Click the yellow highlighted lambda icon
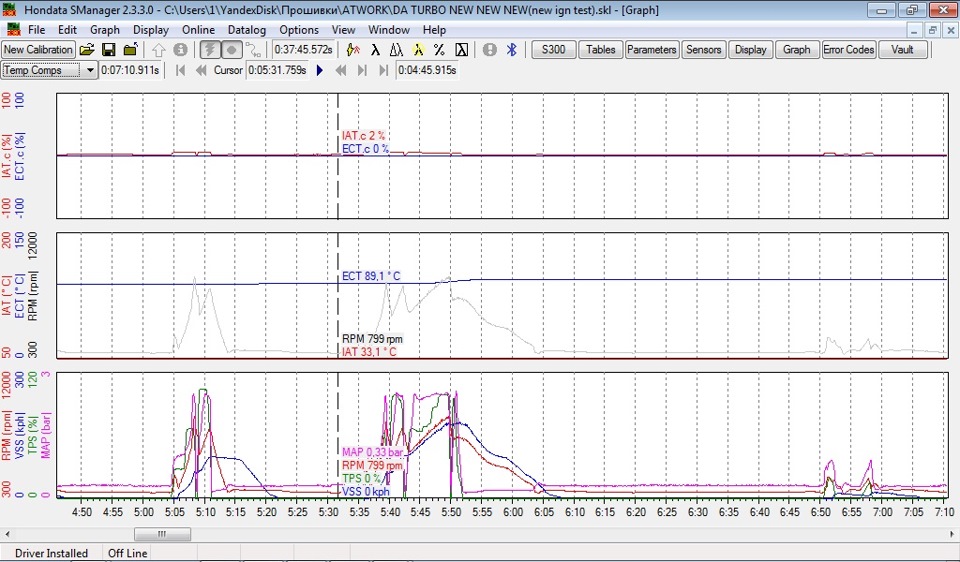The image size is (960, 562). [x=418, y=50]
